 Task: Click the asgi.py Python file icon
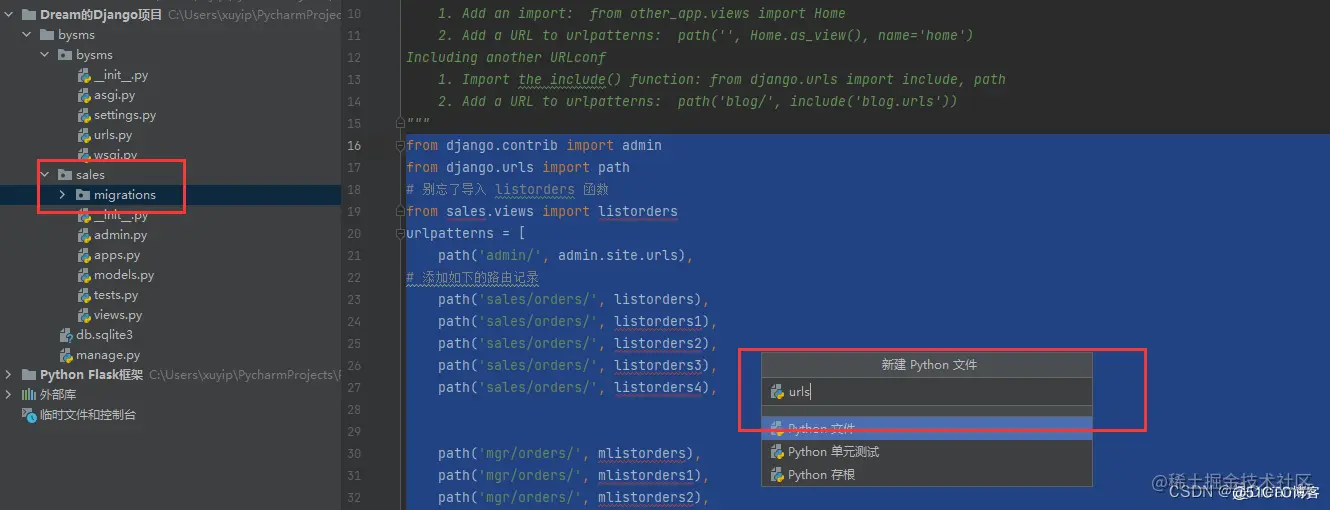click(85, 95)
